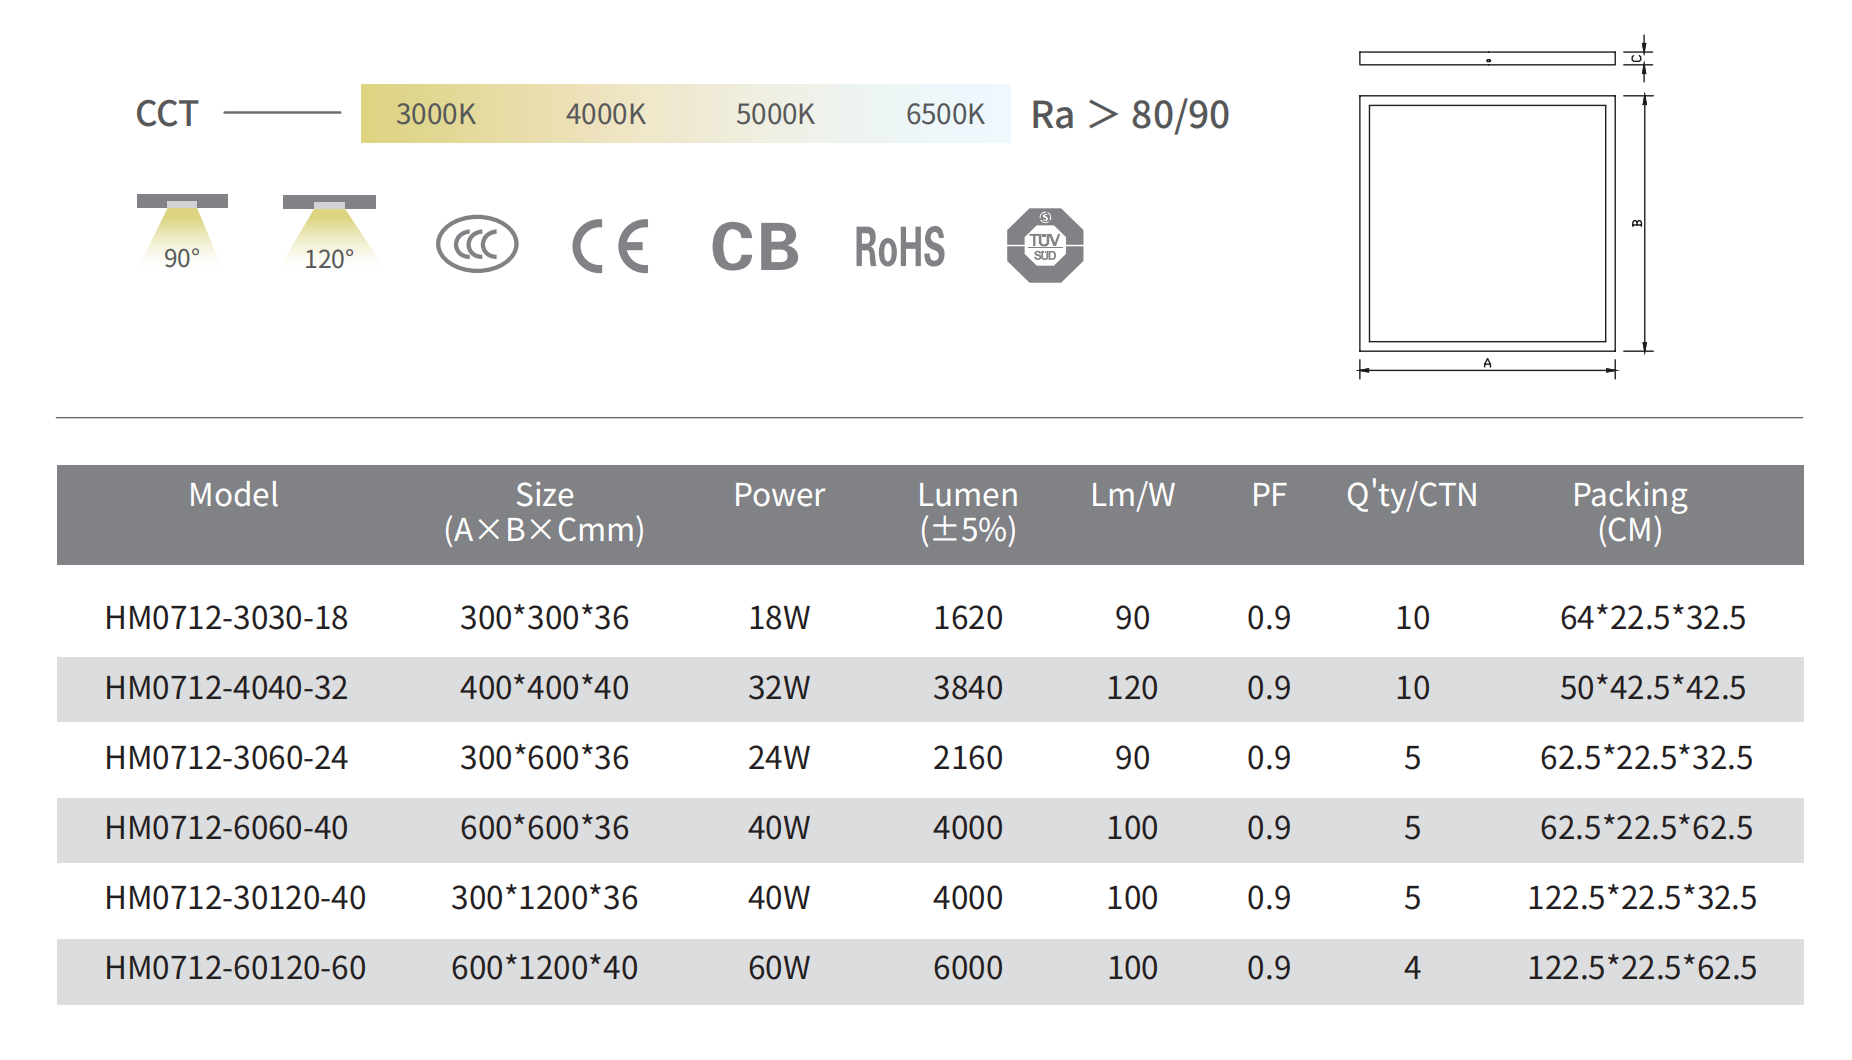
Task: Click the packing cell 62.5*22.5*32.5
Action: tap(1646, 758)
